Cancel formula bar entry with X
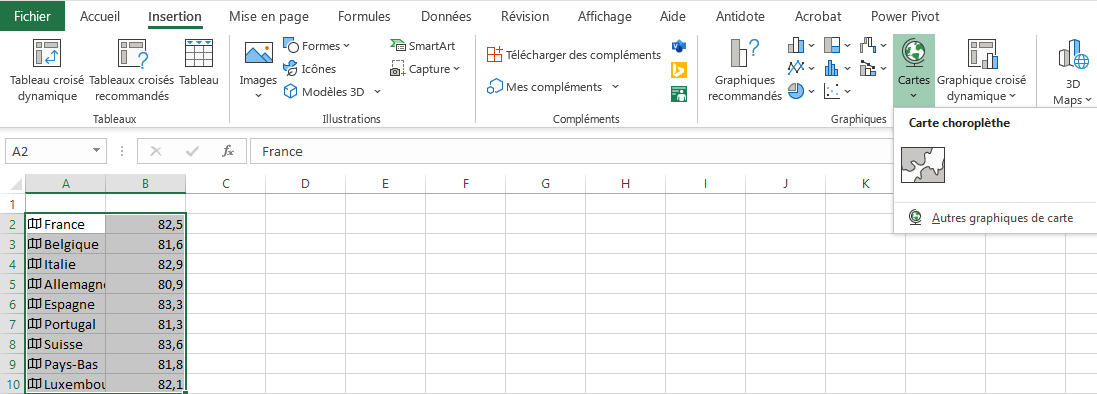The image size is (1097, 394). coord(156,151)
